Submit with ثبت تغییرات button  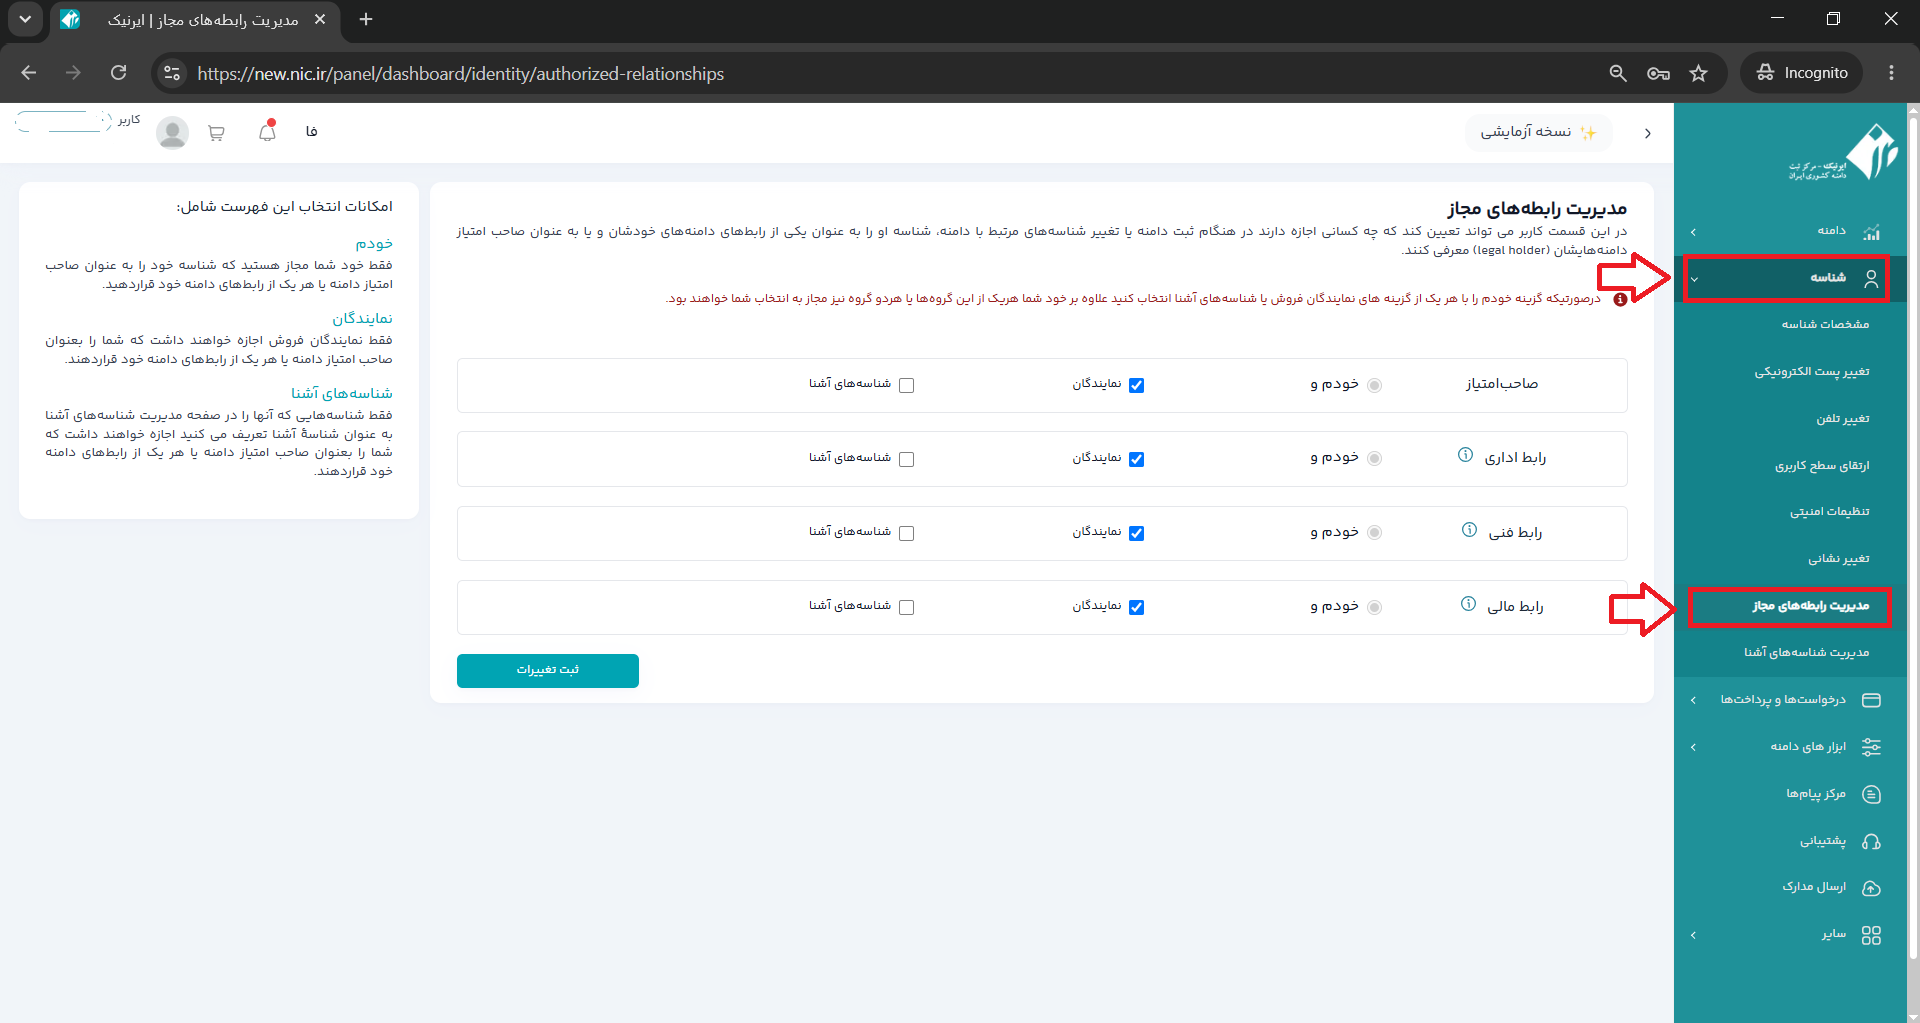click(548, 670)
